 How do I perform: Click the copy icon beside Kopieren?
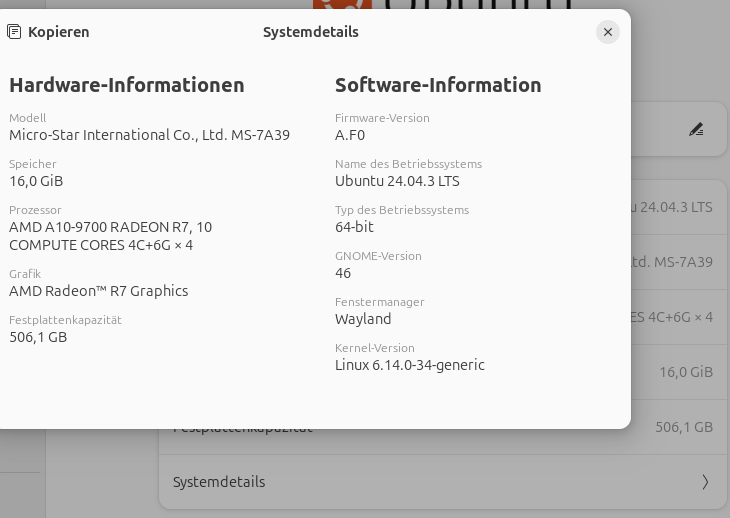[x=14, y=32]
